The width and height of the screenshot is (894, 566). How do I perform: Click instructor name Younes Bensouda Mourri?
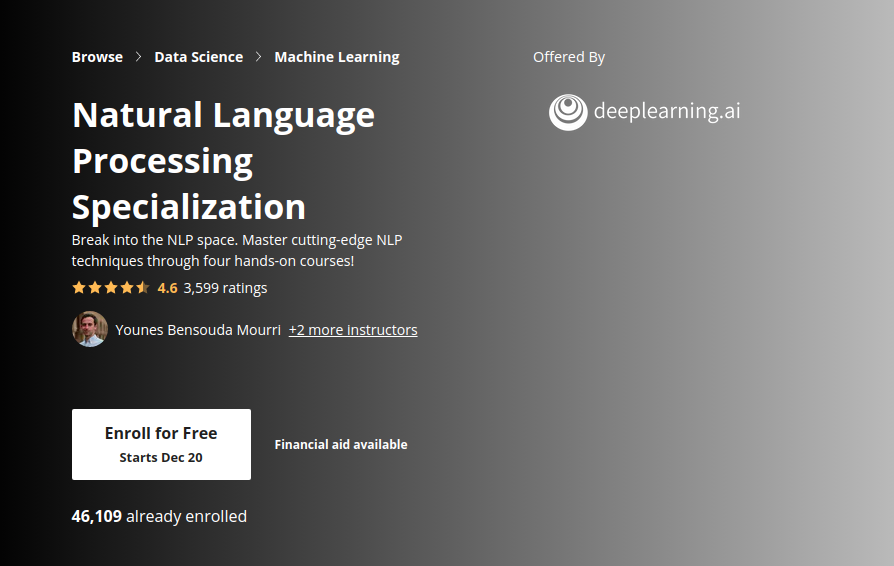tap(198, 330)
